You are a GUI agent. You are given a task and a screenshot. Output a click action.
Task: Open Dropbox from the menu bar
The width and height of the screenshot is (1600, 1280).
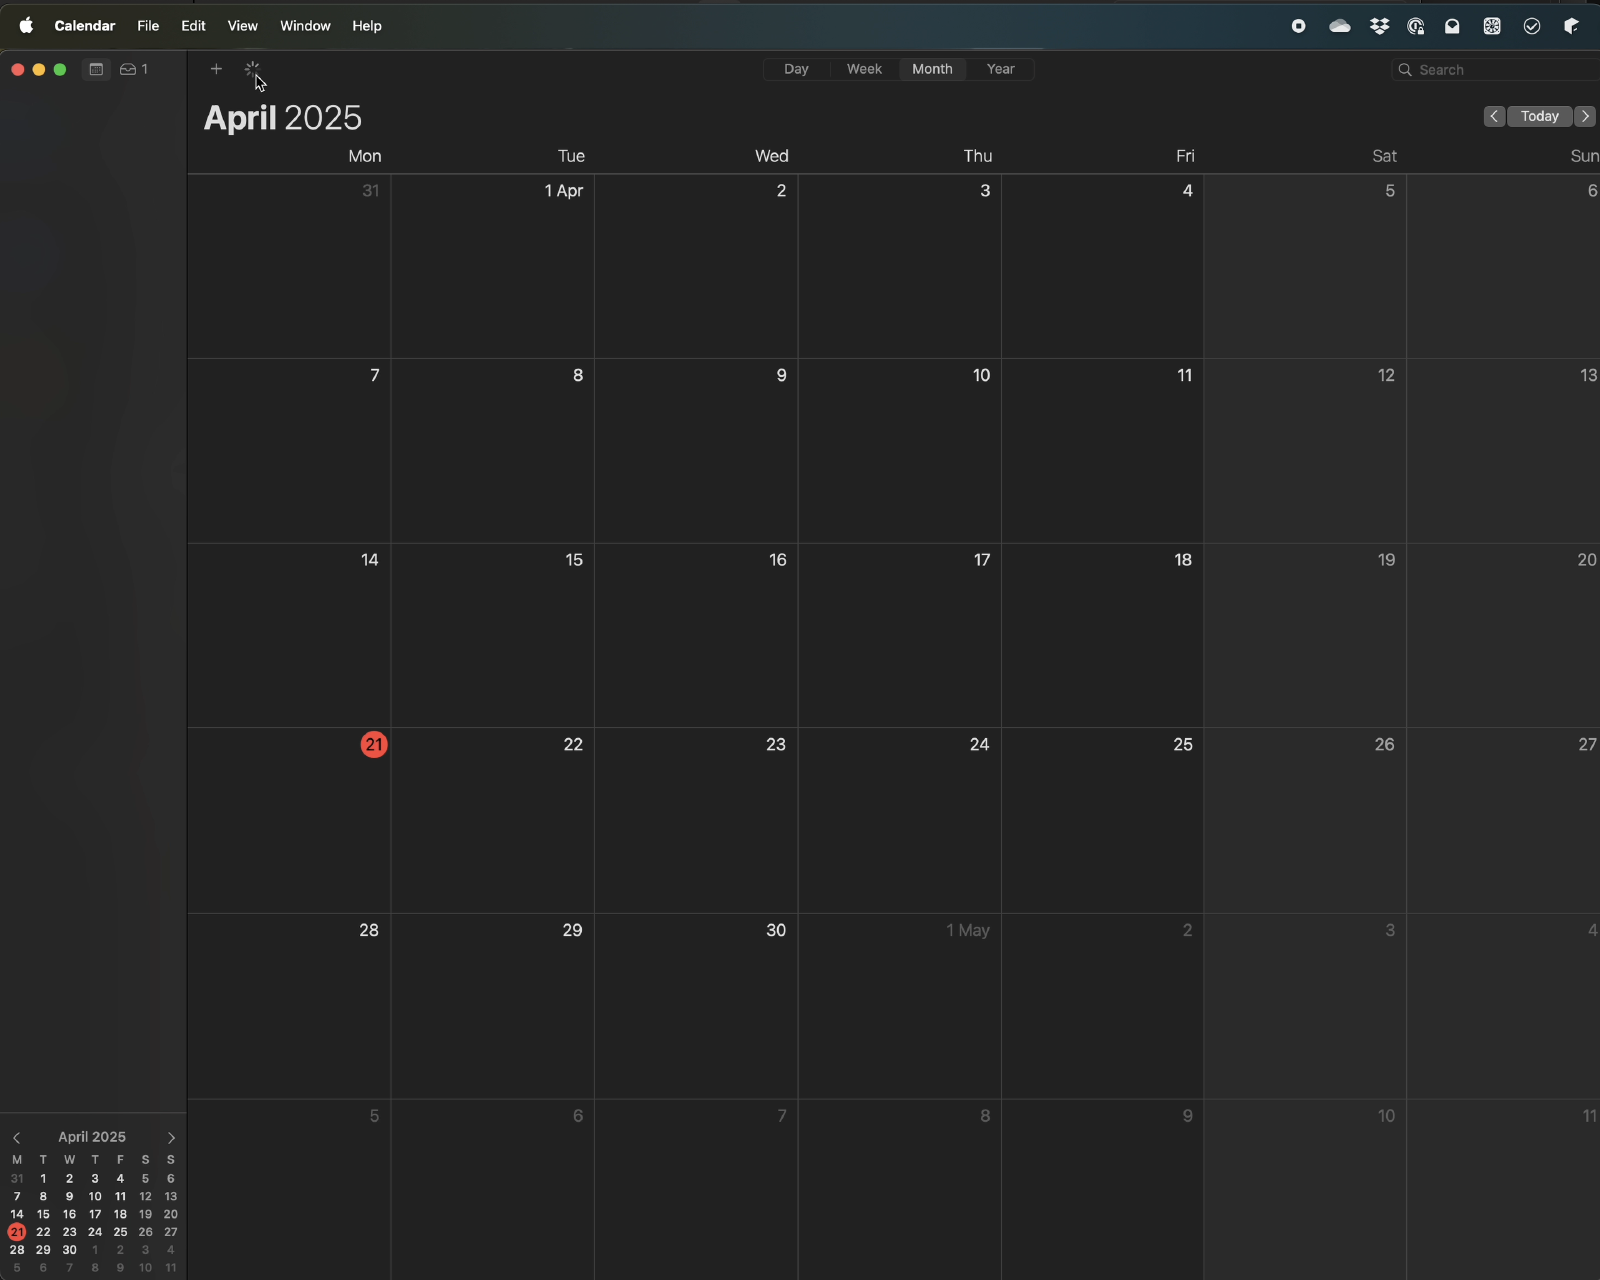click(x=1380, y=26)
